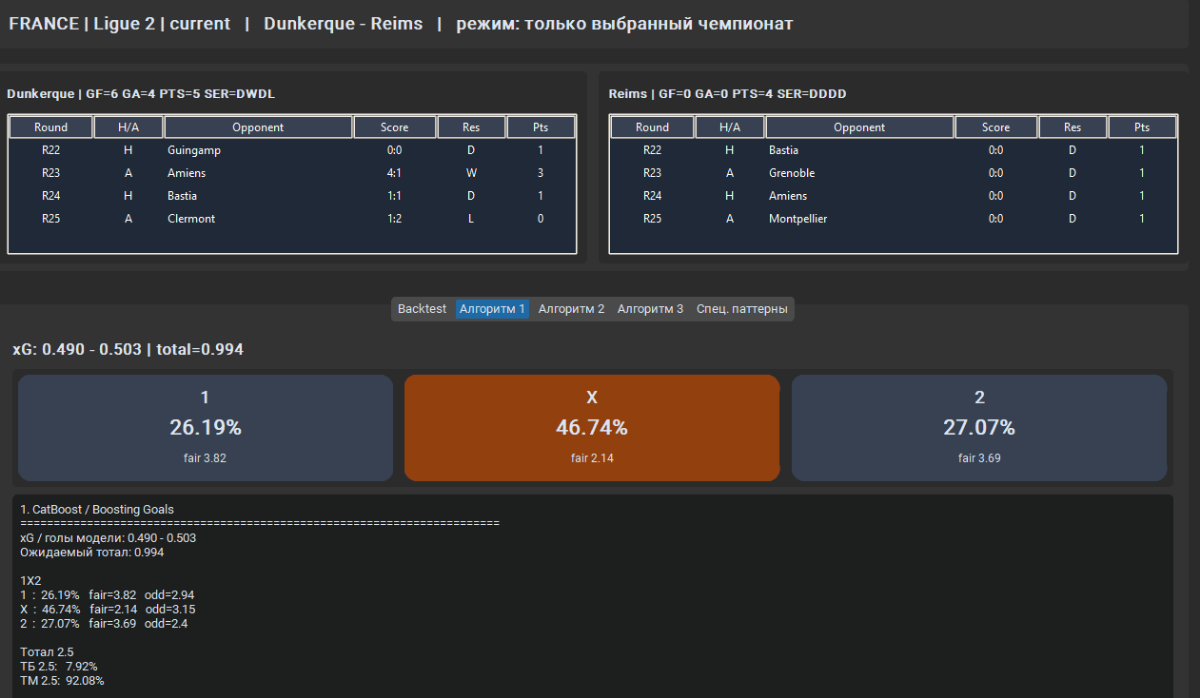1200x698 pixels.
Task: Open the Спец. паттерны tab
Action: (x=742, y=309)
